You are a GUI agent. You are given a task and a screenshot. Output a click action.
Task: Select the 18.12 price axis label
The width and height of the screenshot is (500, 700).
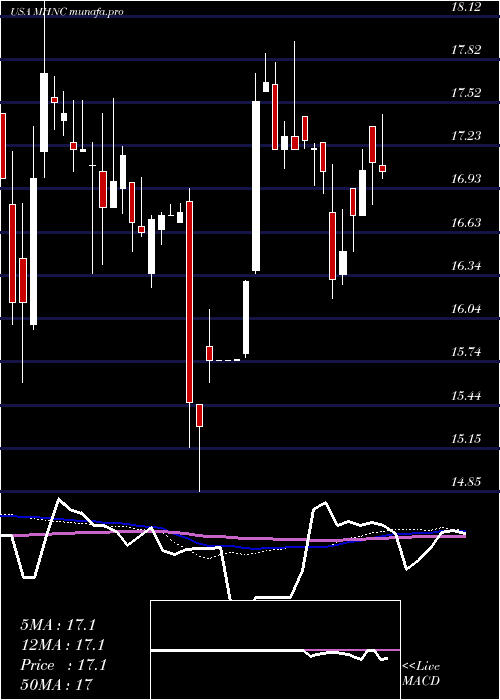pos(468,6)
